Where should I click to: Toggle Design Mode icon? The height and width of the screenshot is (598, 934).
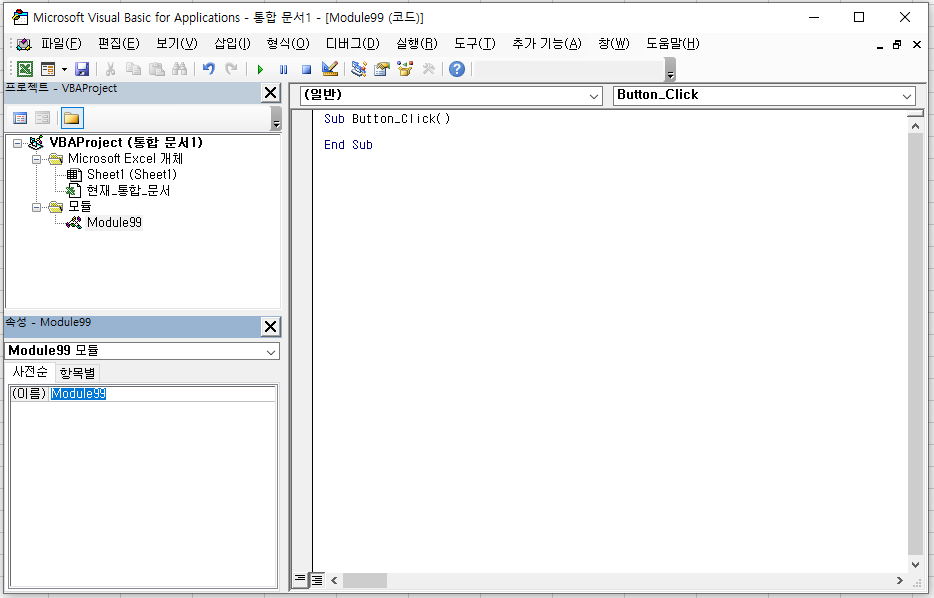(x=329, y=69)
